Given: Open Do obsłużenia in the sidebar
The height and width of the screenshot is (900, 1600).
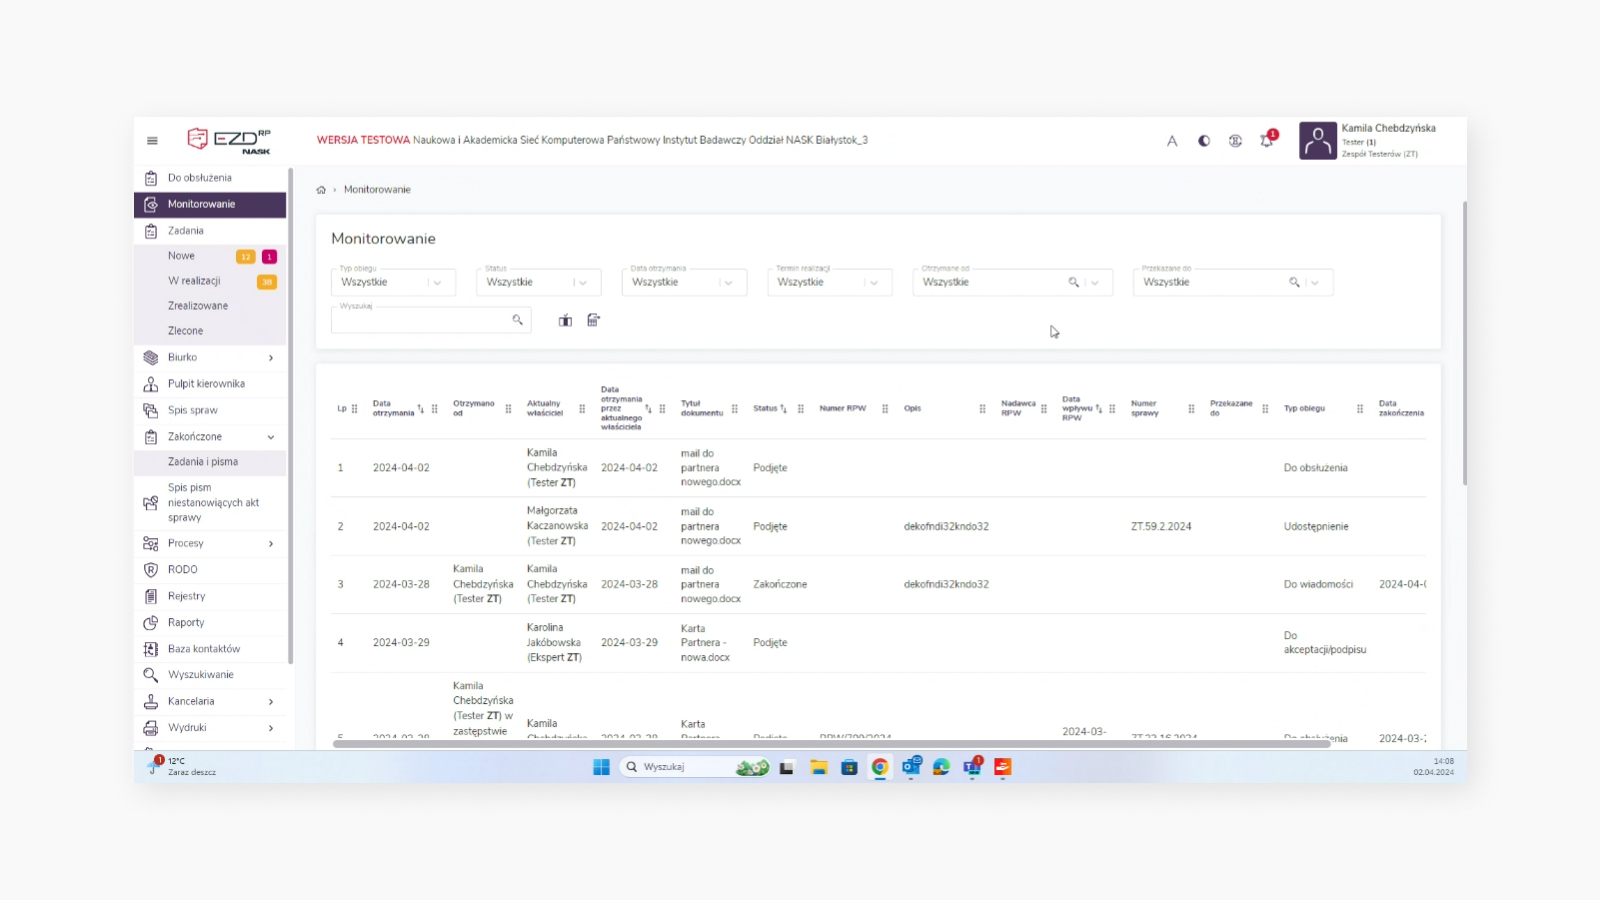Looking at the screenshot, I should (200, 178).
